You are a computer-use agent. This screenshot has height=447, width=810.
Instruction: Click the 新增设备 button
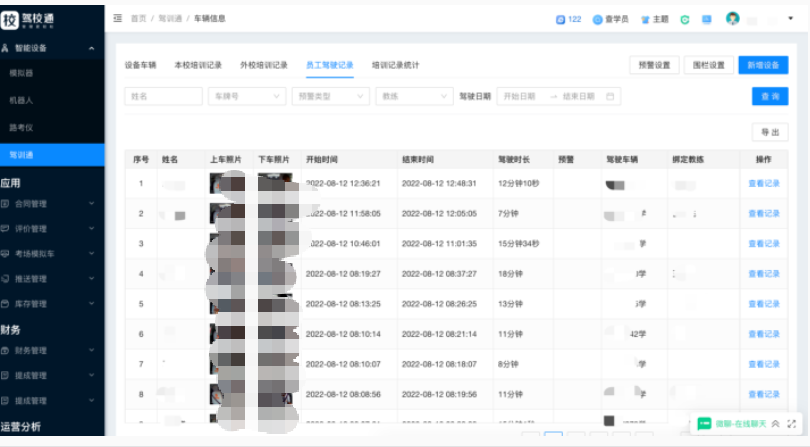[x=763, y=65]
